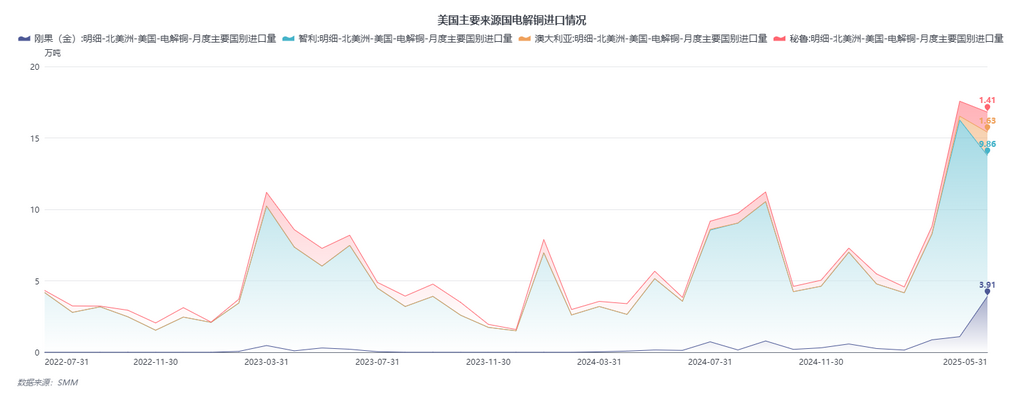The image size is (1024, 399).
Task: Click the 2024-07-31 x-axis date label
Action: [711, 360]
